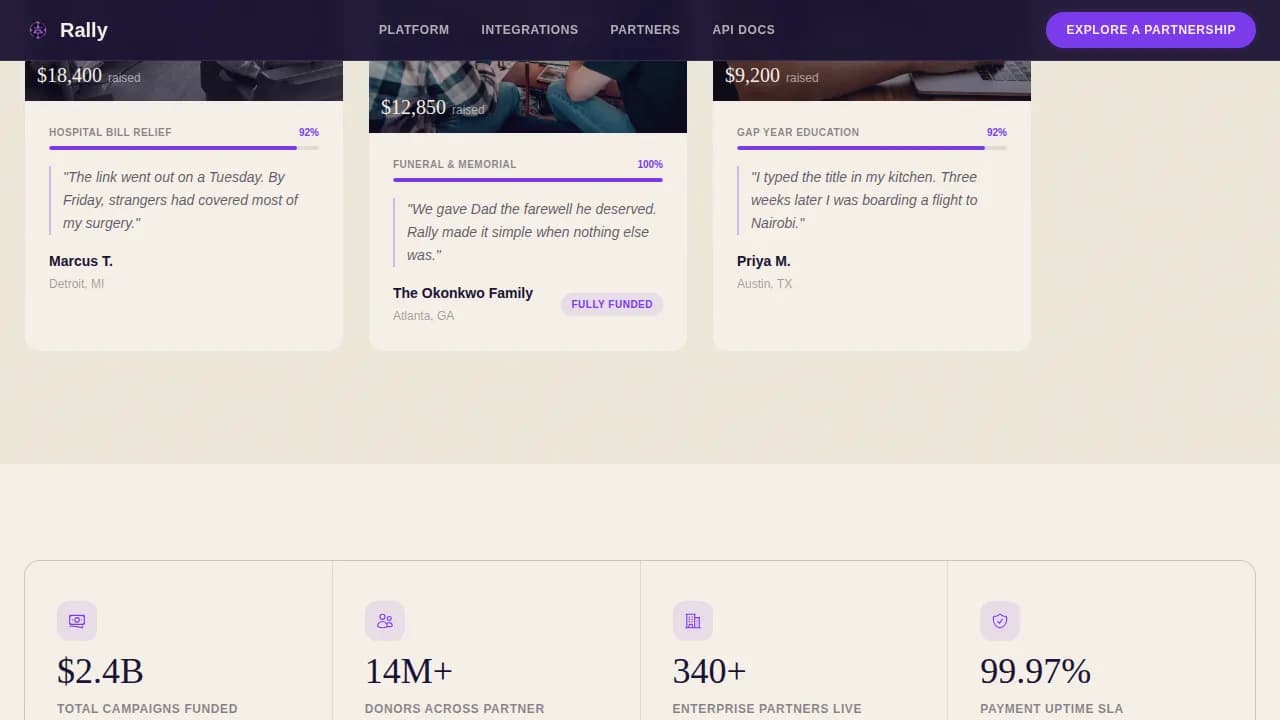Open the Integrations nav item
The width and height of the screenshot is (1280, 720).
pos(530,30)
